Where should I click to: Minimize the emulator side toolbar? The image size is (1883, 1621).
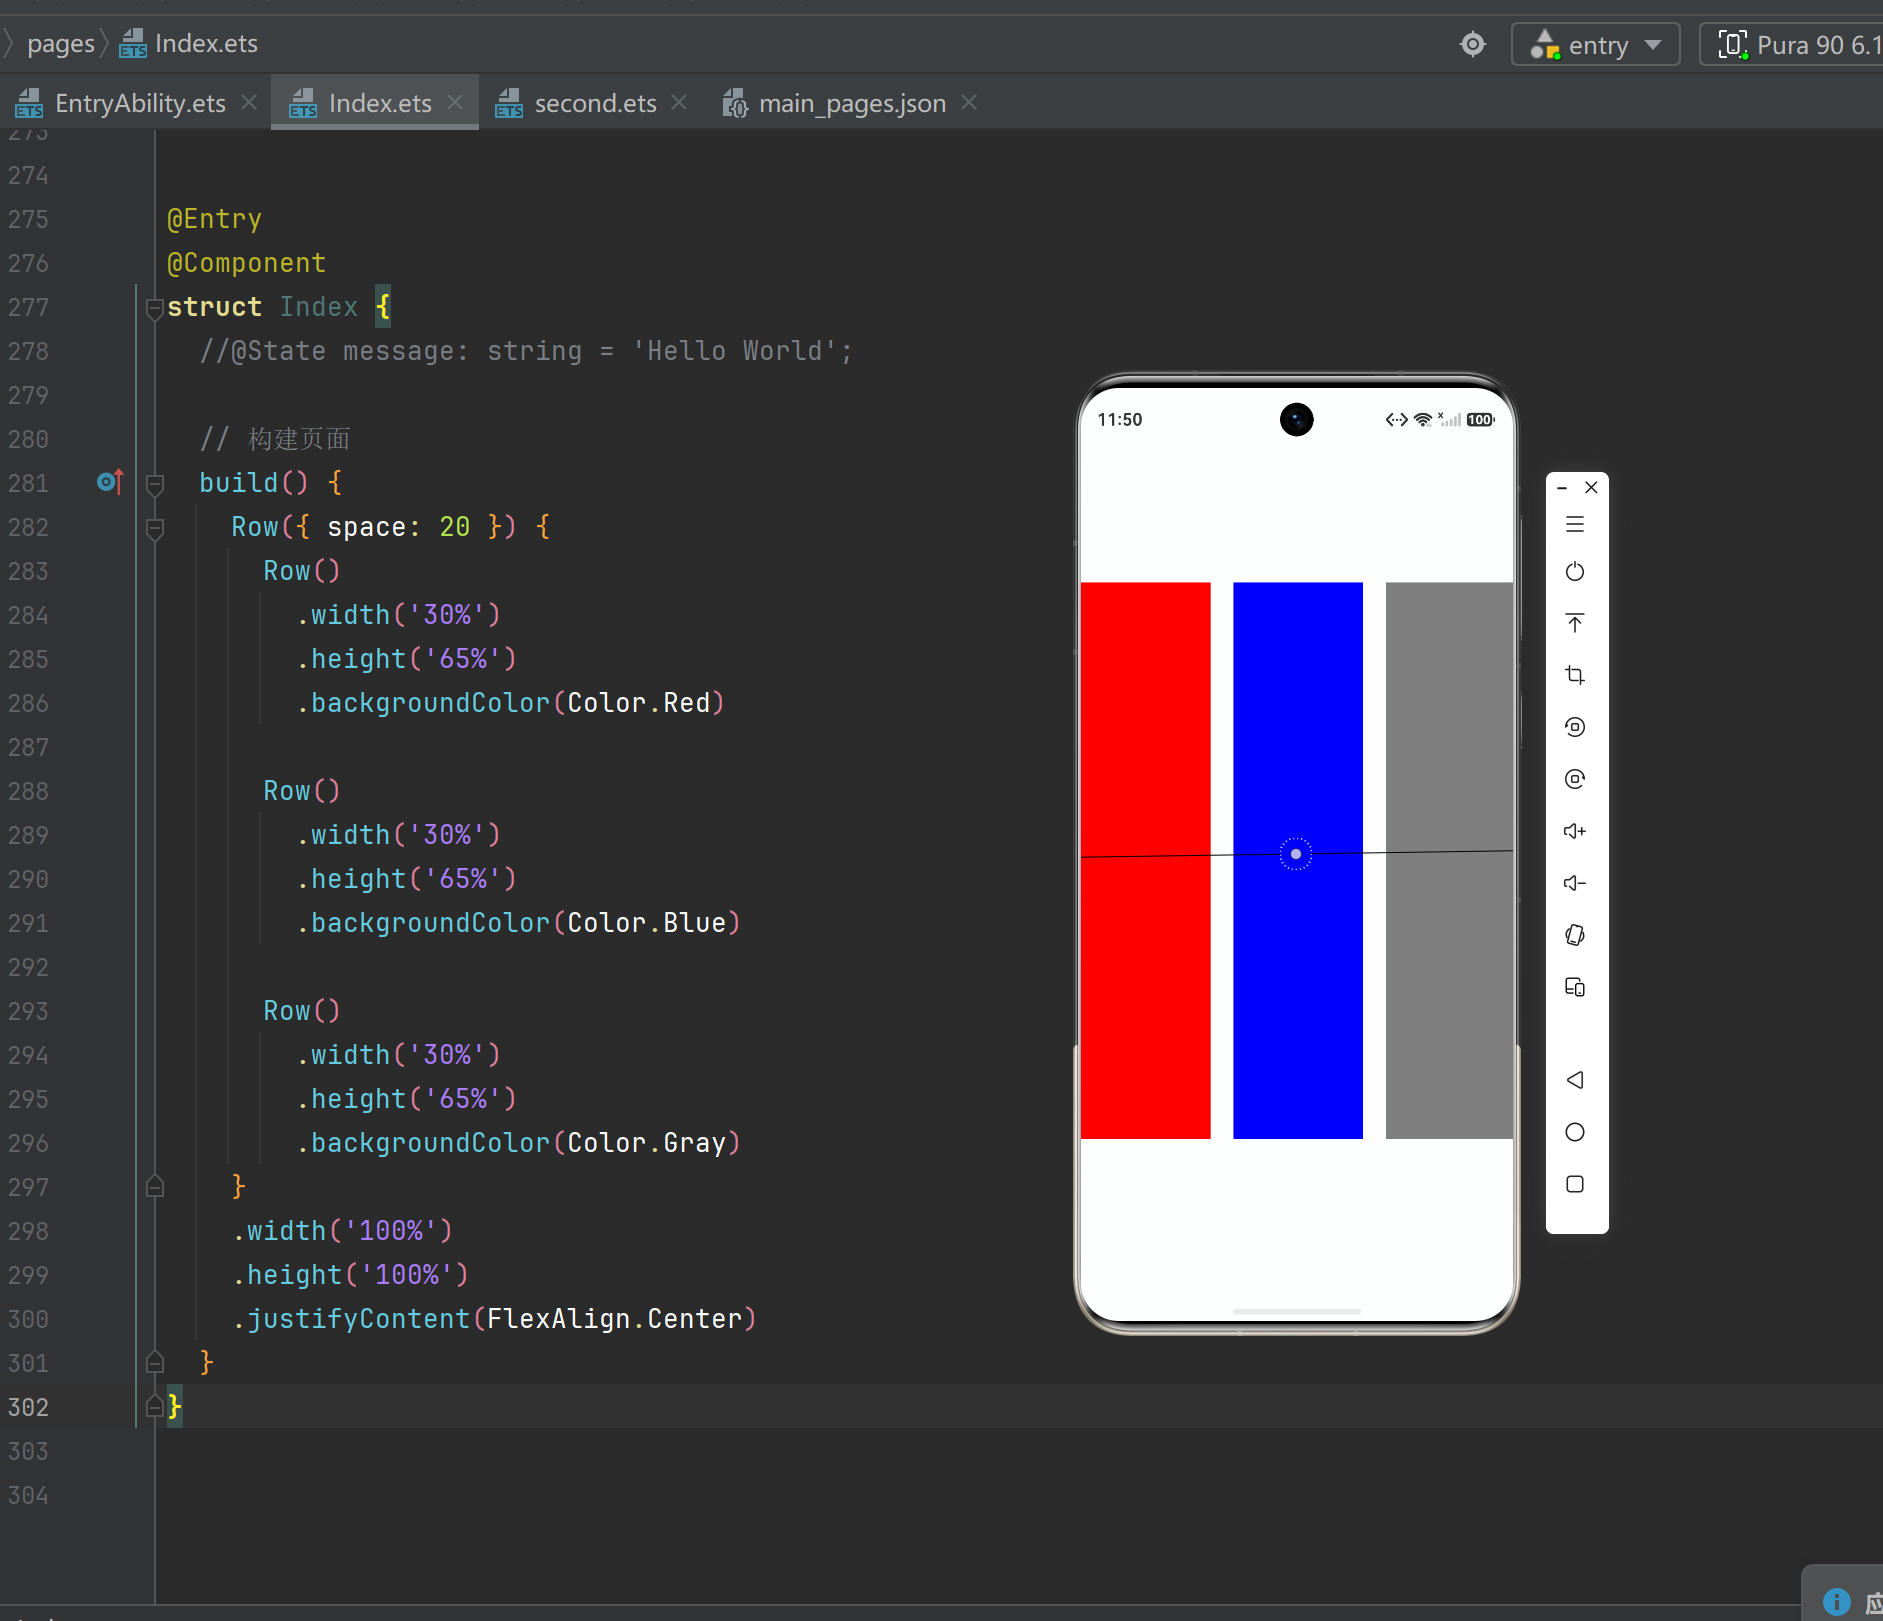click(1562, 488)
